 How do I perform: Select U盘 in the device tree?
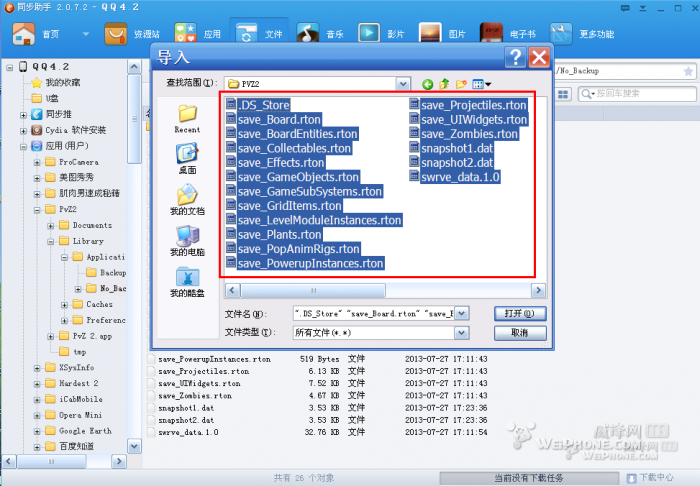45,98
